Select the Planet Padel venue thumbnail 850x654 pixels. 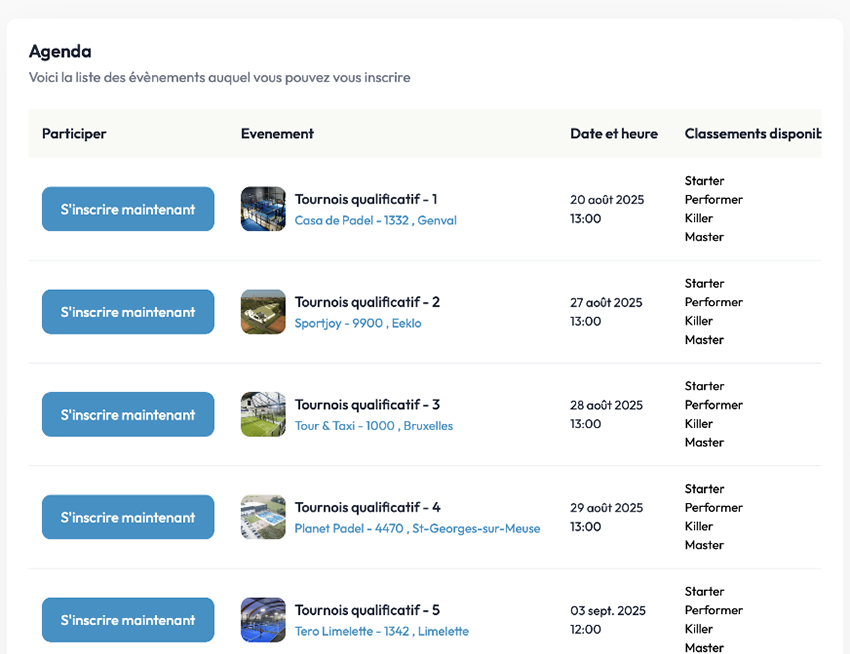pos(263,517)
